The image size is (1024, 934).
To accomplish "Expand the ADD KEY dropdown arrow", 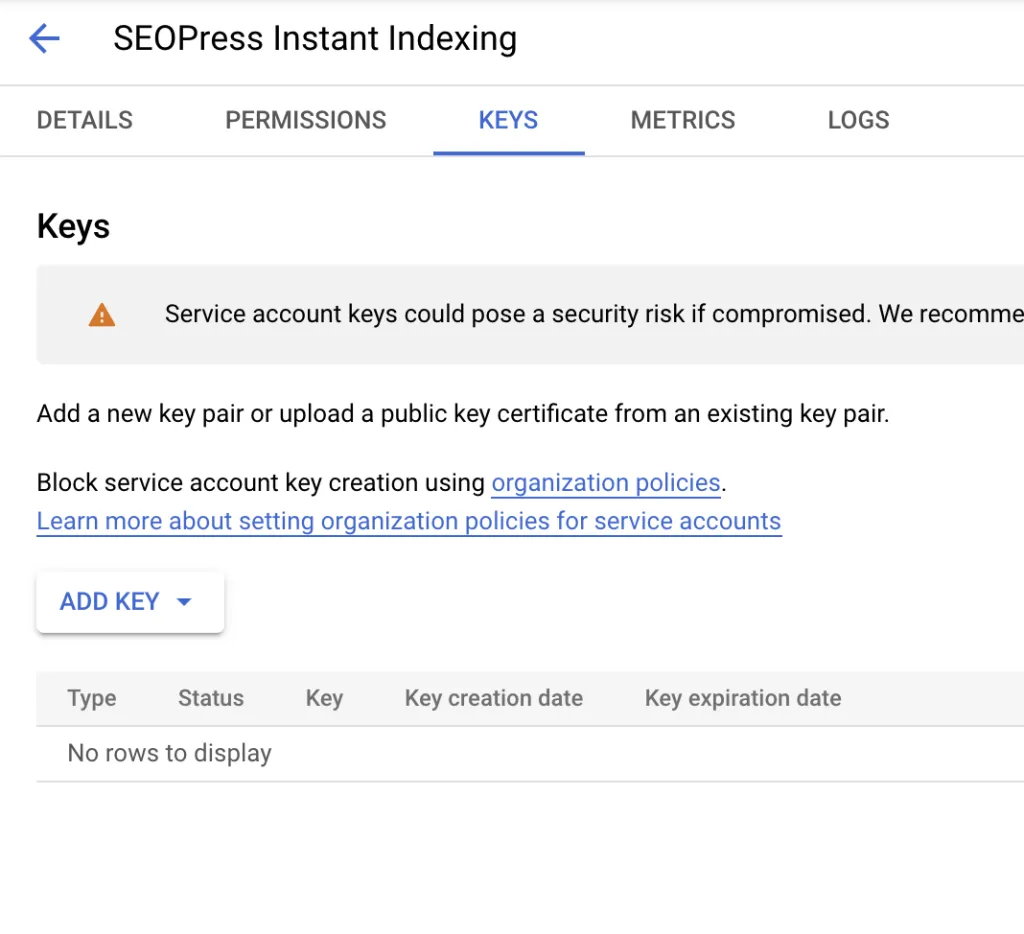I will coord(183,602).
